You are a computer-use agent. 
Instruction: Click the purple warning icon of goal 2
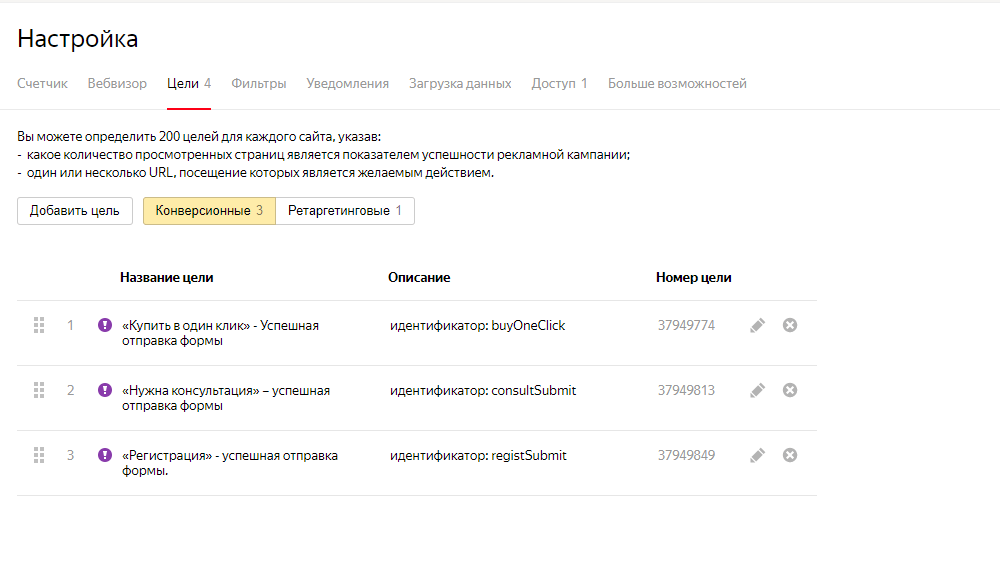click(x=105, y=390)
